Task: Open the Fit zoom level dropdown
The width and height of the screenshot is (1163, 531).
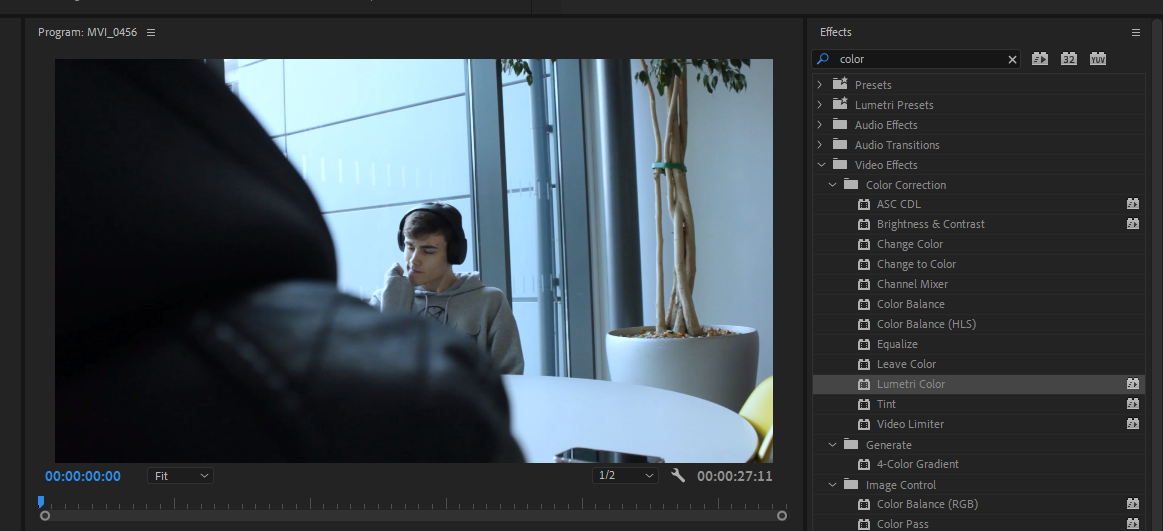Action: [x=181, y=476]
